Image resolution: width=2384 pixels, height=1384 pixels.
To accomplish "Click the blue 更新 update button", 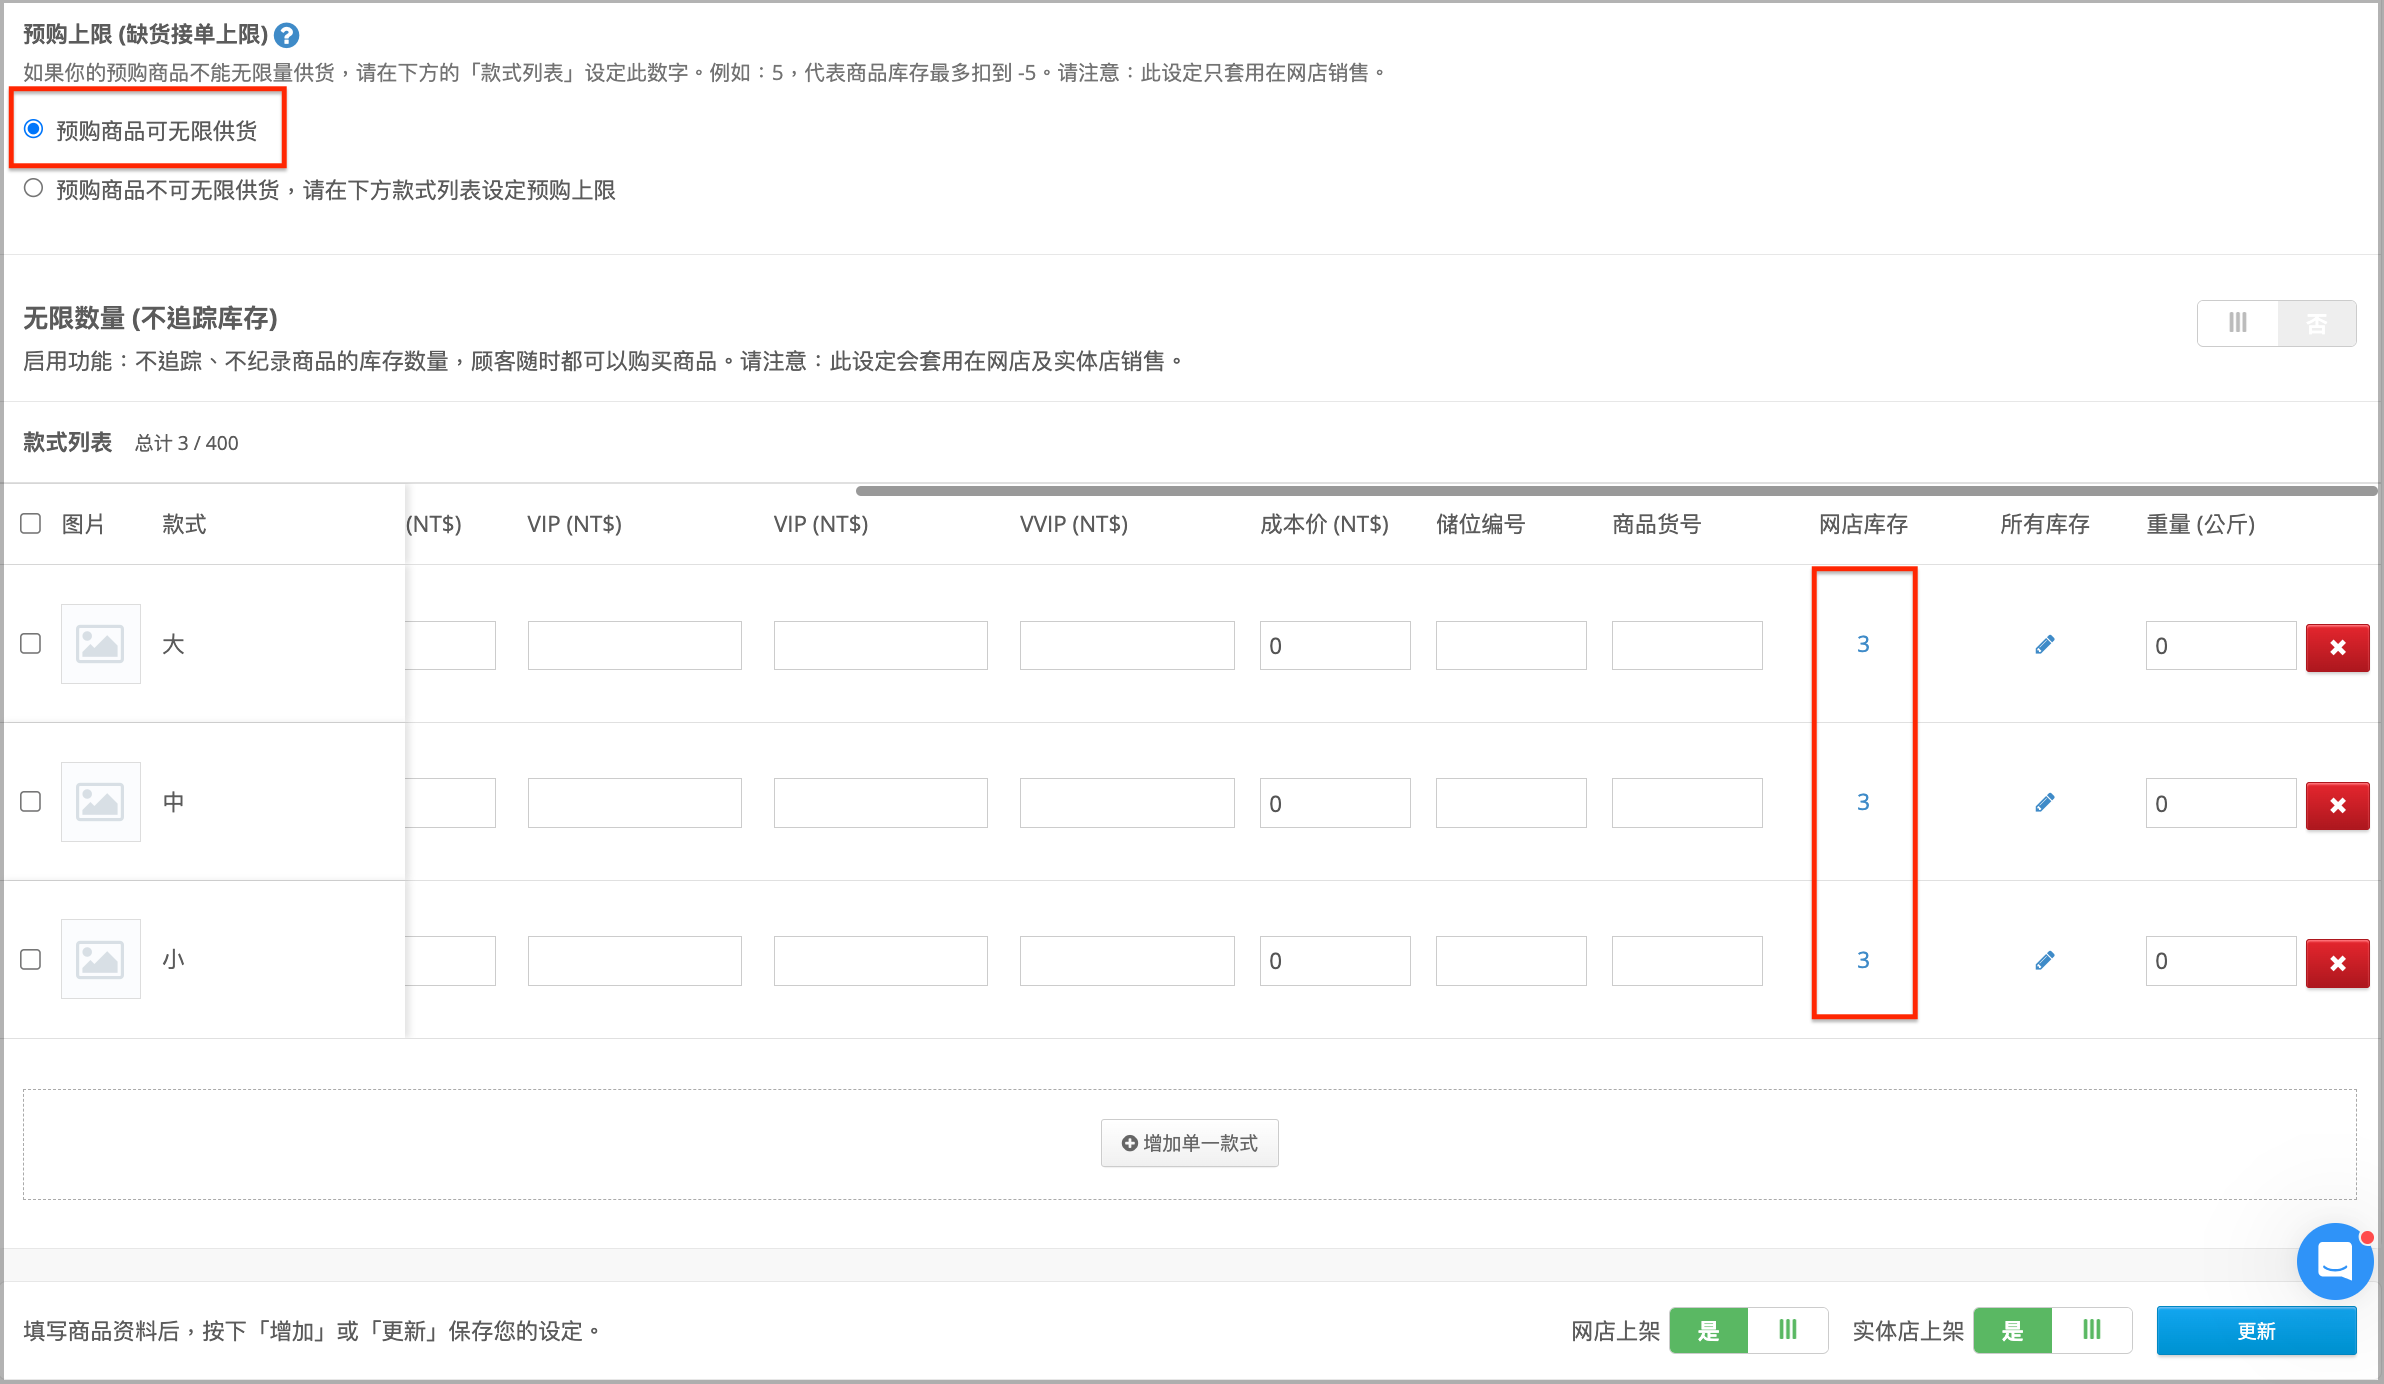I will [2256, 1330].
